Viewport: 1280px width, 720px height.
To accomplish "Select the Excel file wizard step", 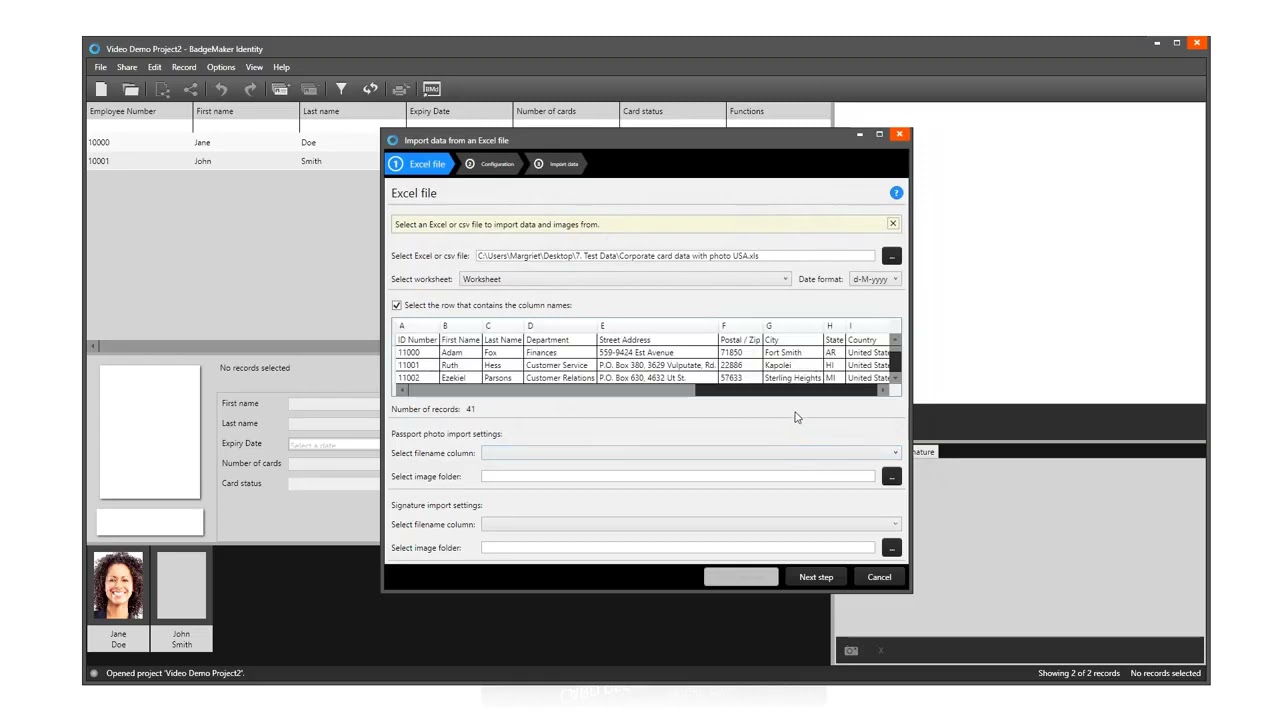I will point(419,164).
